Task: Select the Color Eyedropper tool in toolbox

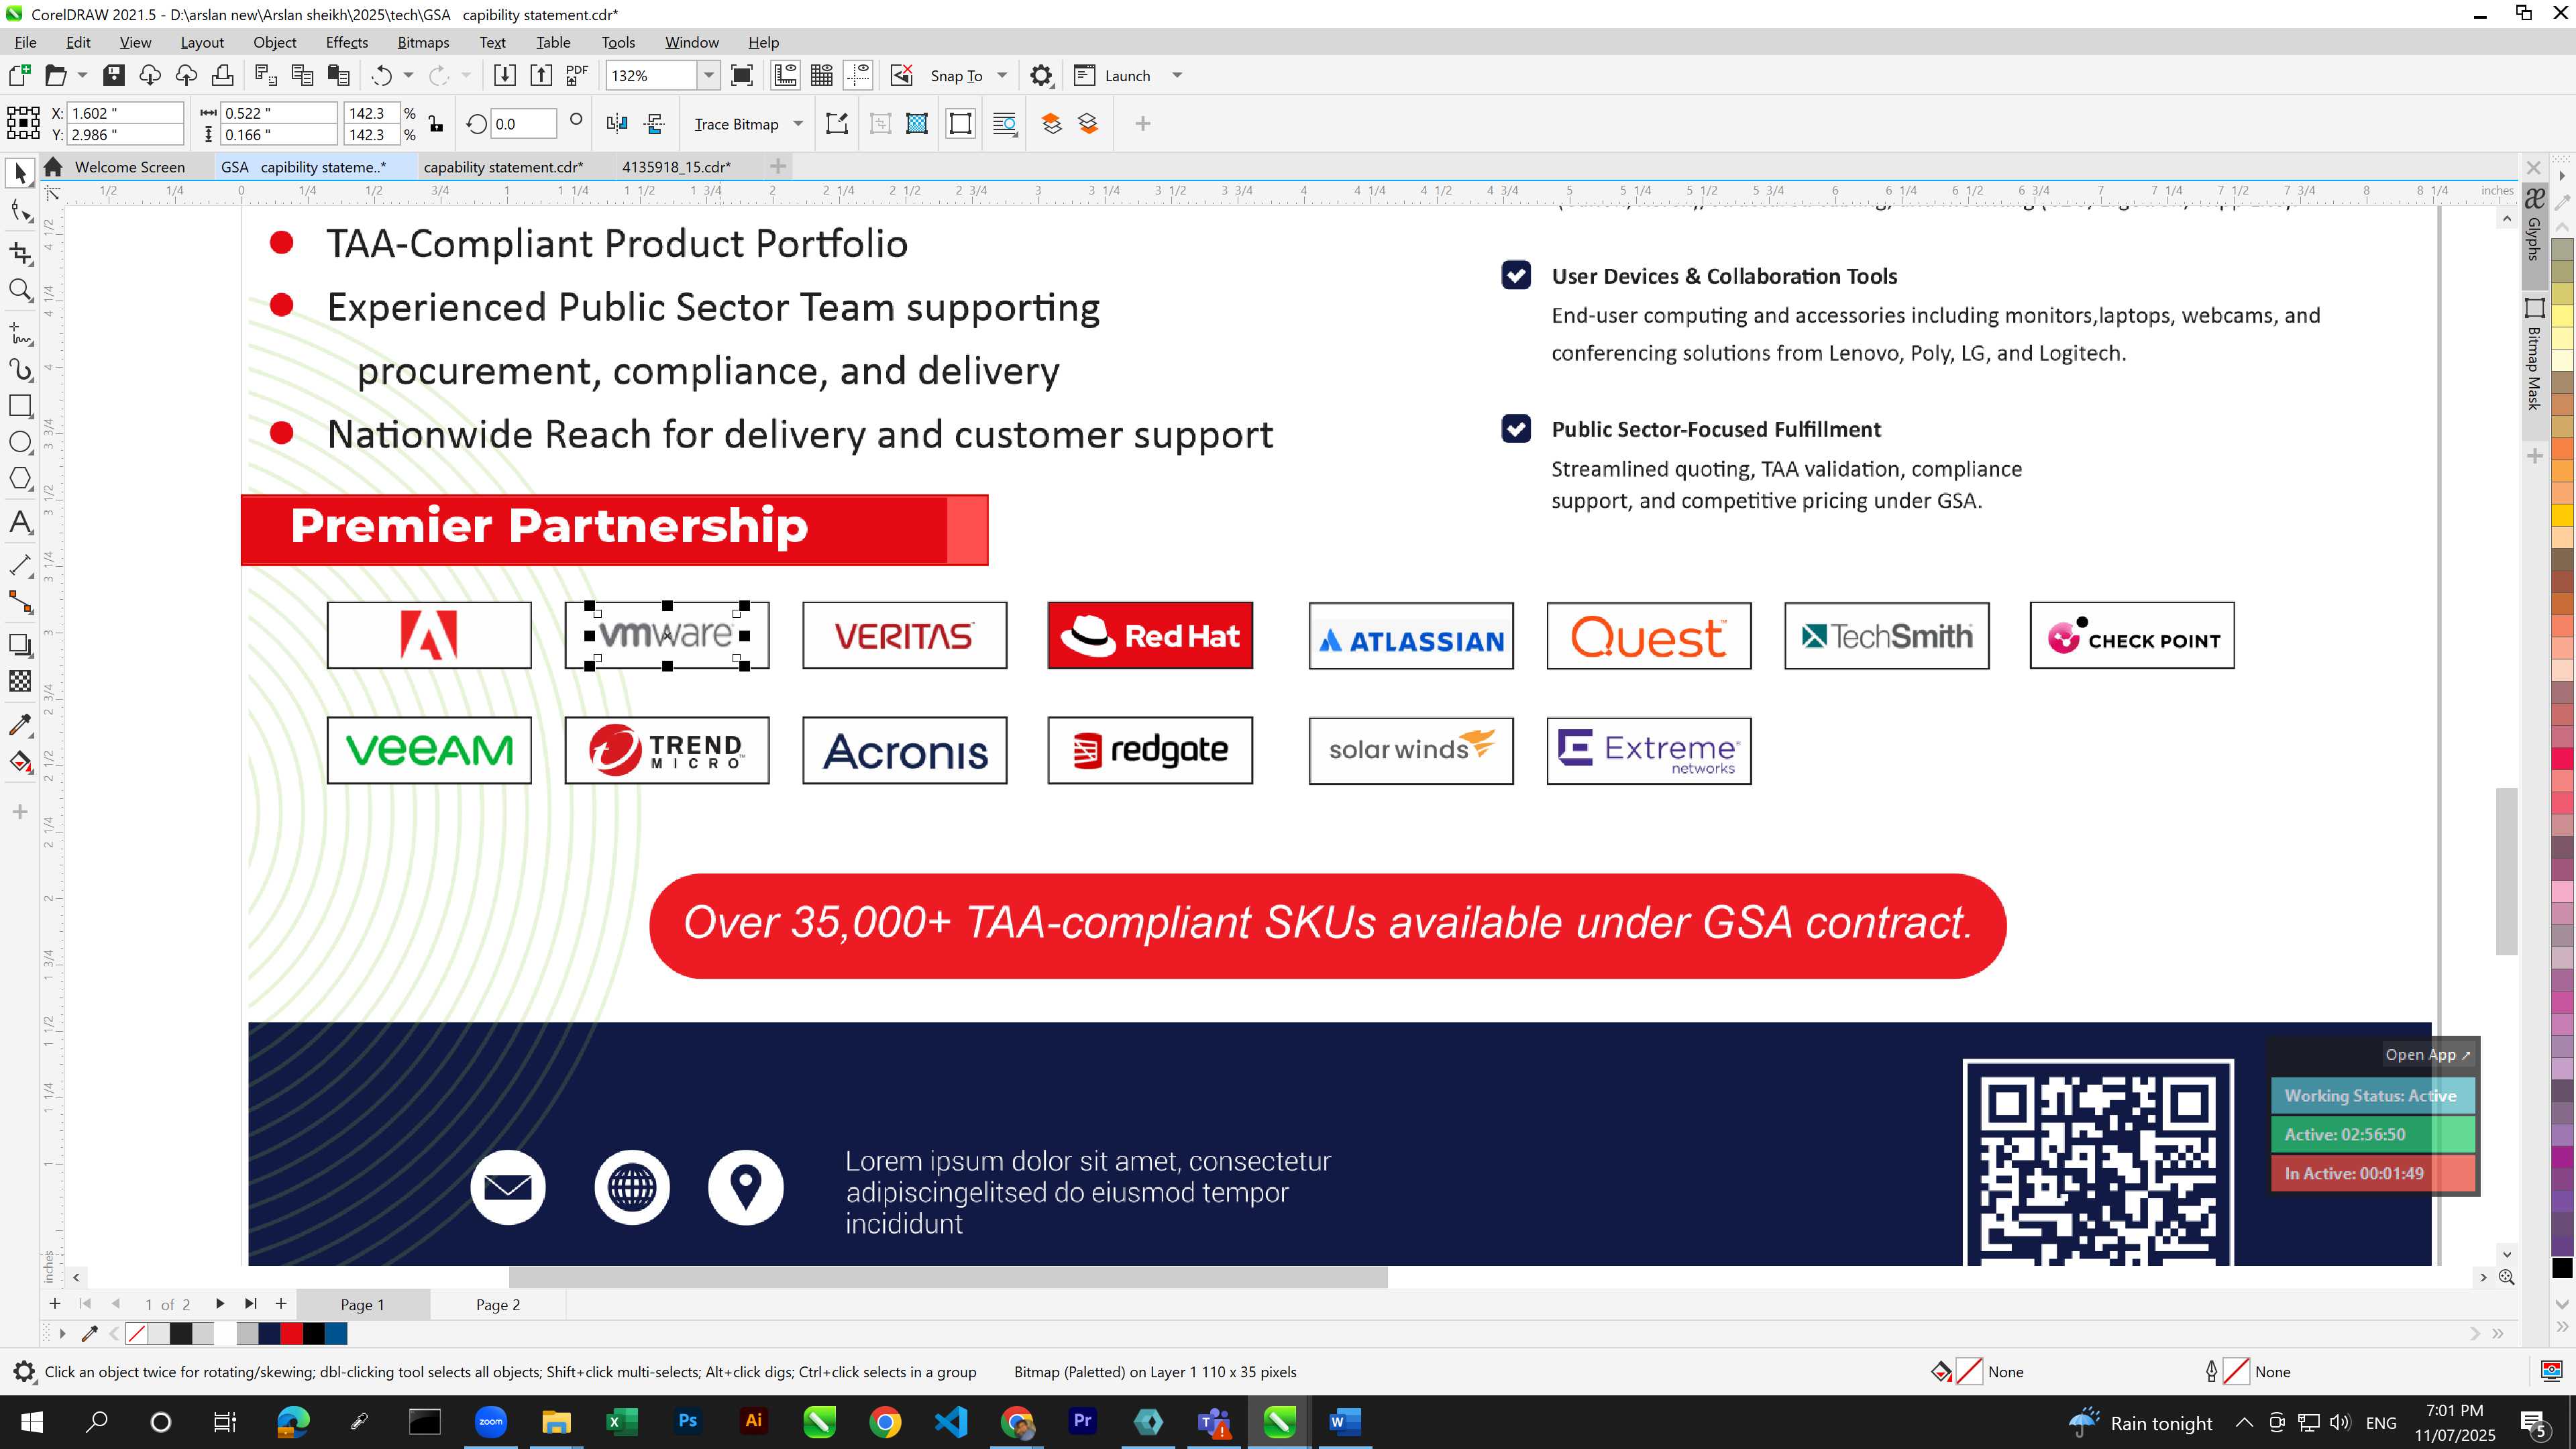Action: coord(20,725)
